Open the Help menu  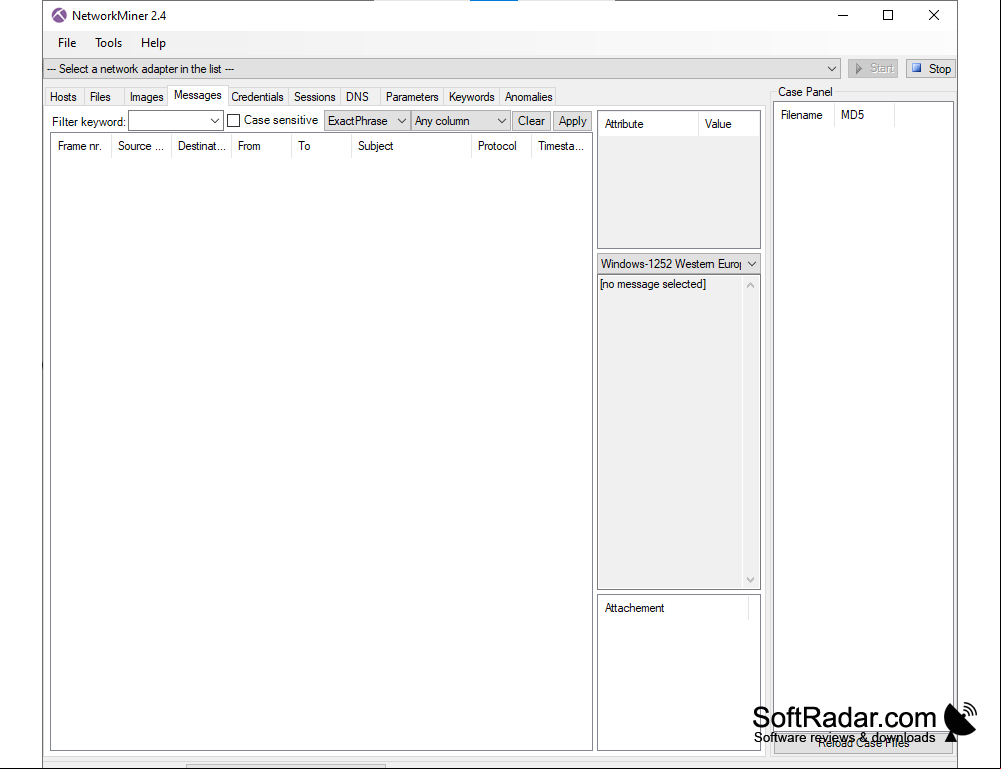153,43
